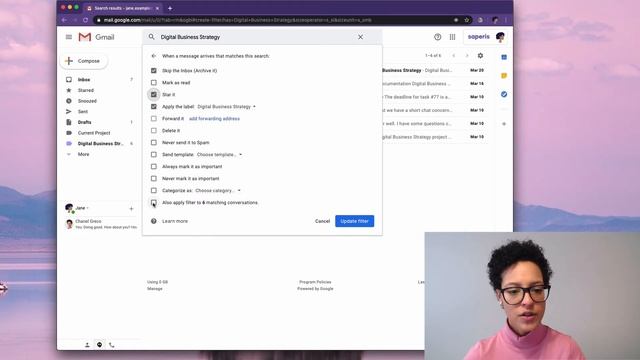The image size is (640, 360).
Task: Uncheck the Apply the label checkbox
Action: point(153,107)
